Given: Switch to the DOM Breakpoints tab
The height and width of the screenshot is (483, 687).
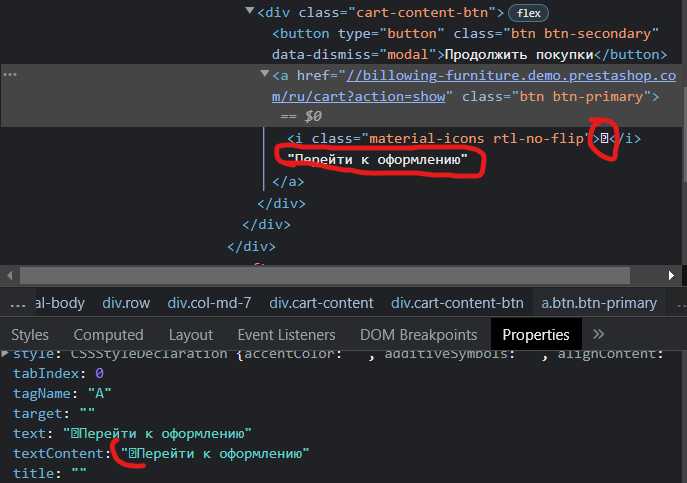Looking at the screenshot, I should click(x=418, y=335).
